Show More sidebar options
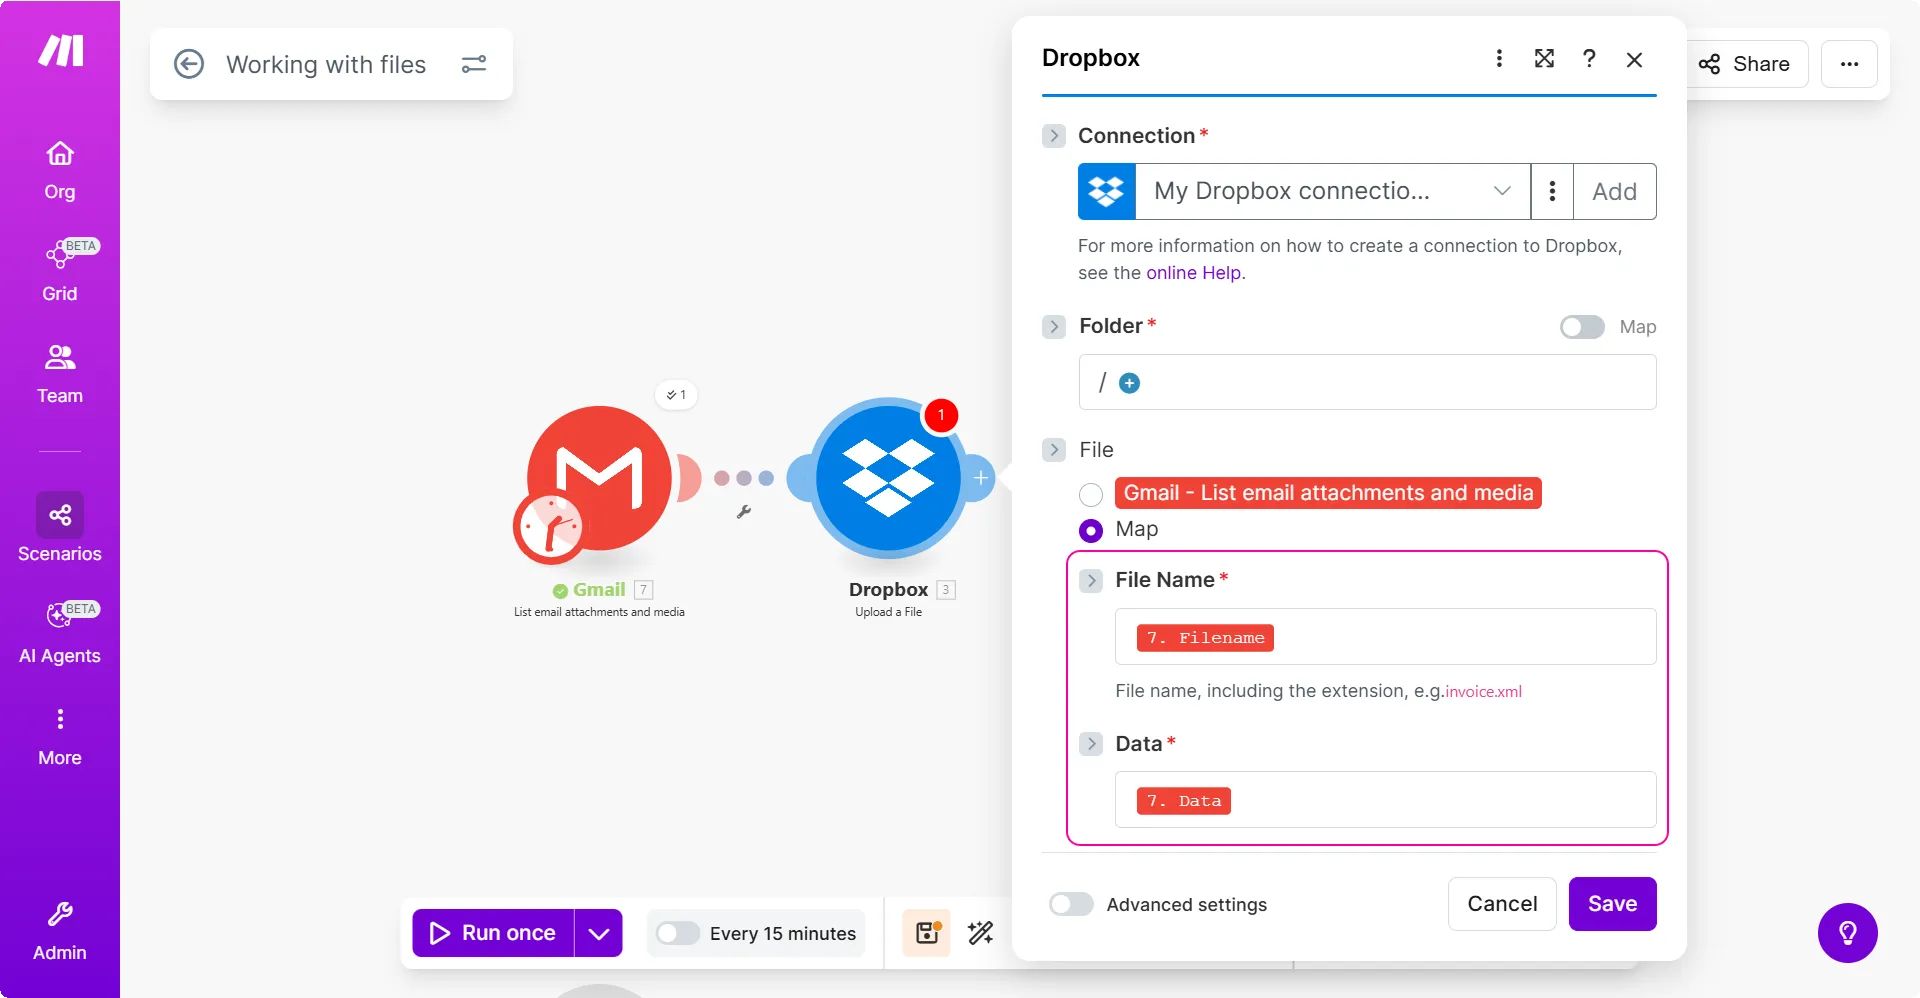This screenshot has width=1920, height=998. click(x=60, y=736)
